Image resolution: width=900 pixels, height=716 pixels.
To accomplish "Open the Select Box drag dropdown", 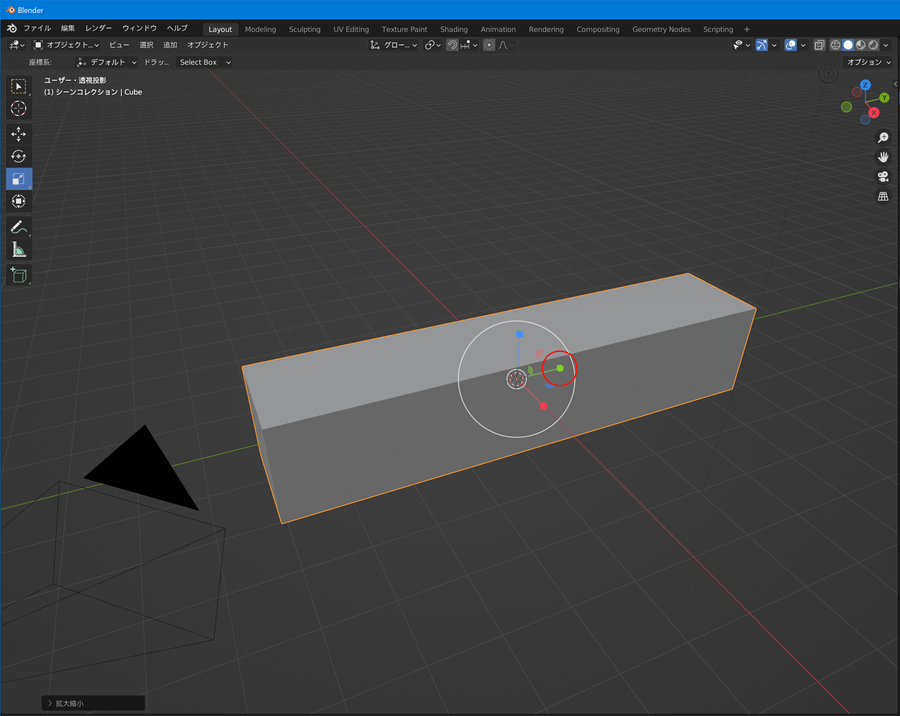I will [204, 62].
